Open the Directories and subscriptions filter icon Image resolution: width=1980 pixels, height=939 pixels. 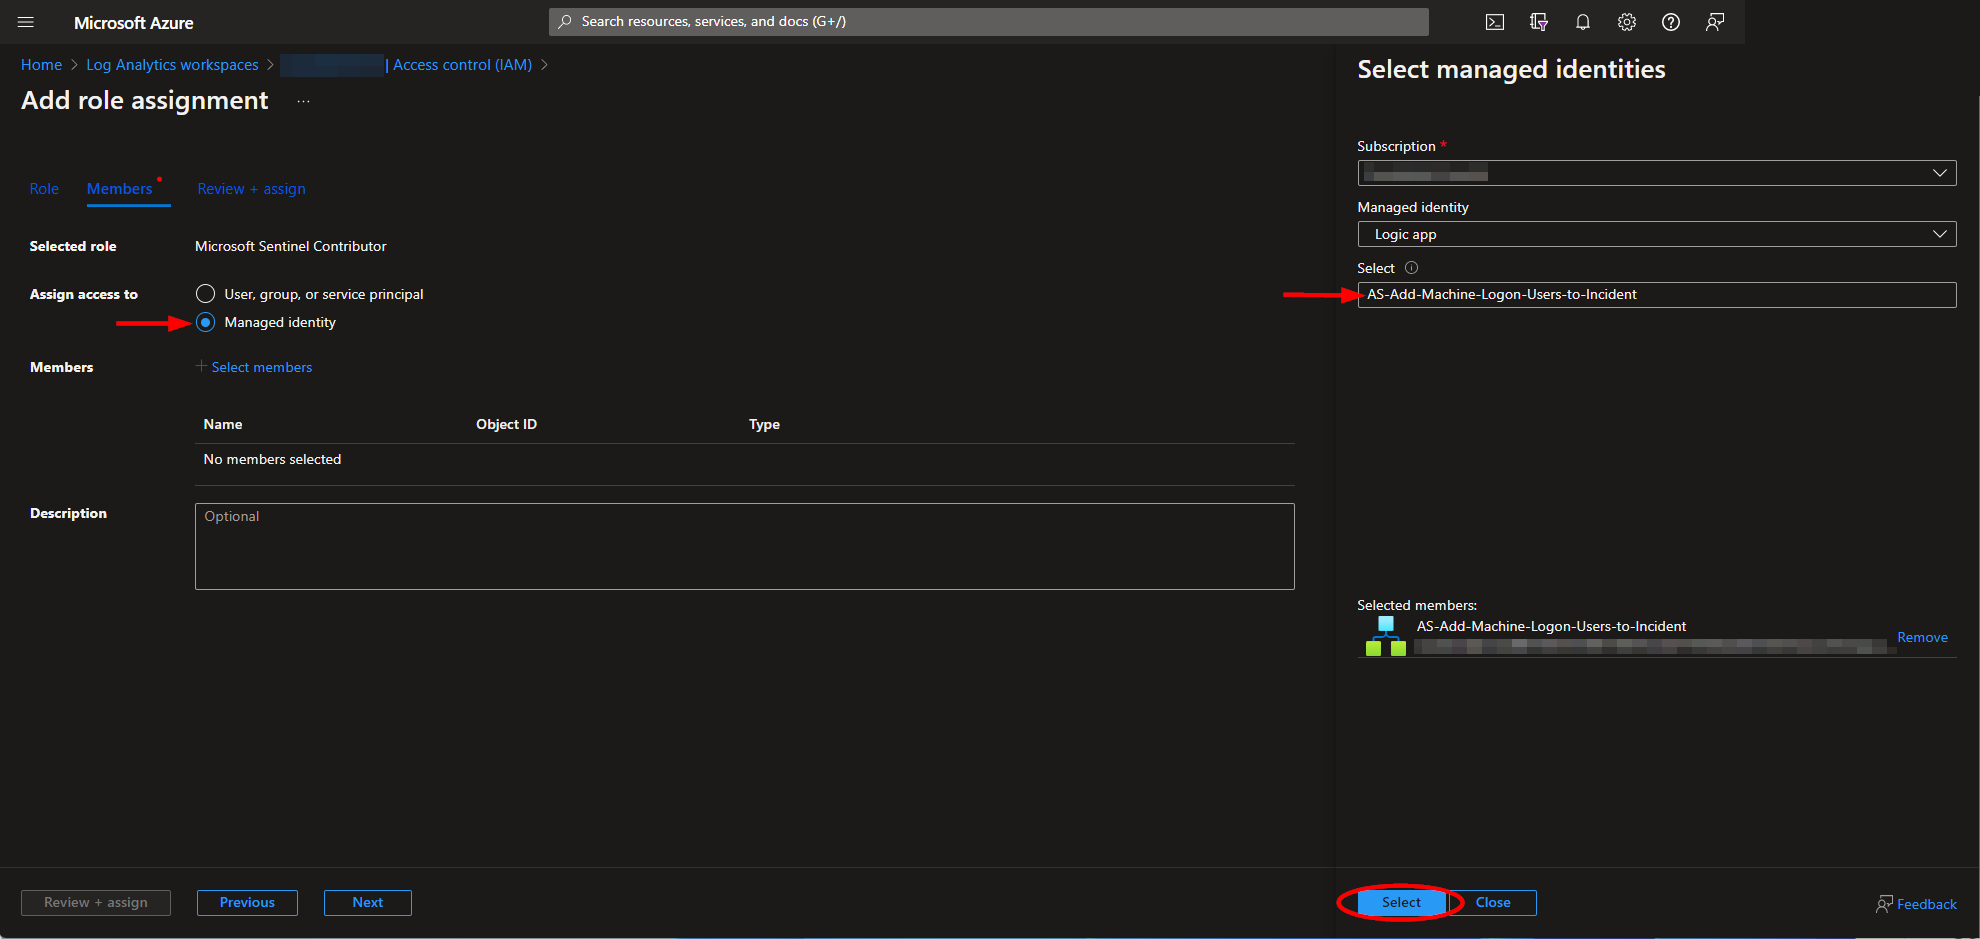[x=1539, y=22]
